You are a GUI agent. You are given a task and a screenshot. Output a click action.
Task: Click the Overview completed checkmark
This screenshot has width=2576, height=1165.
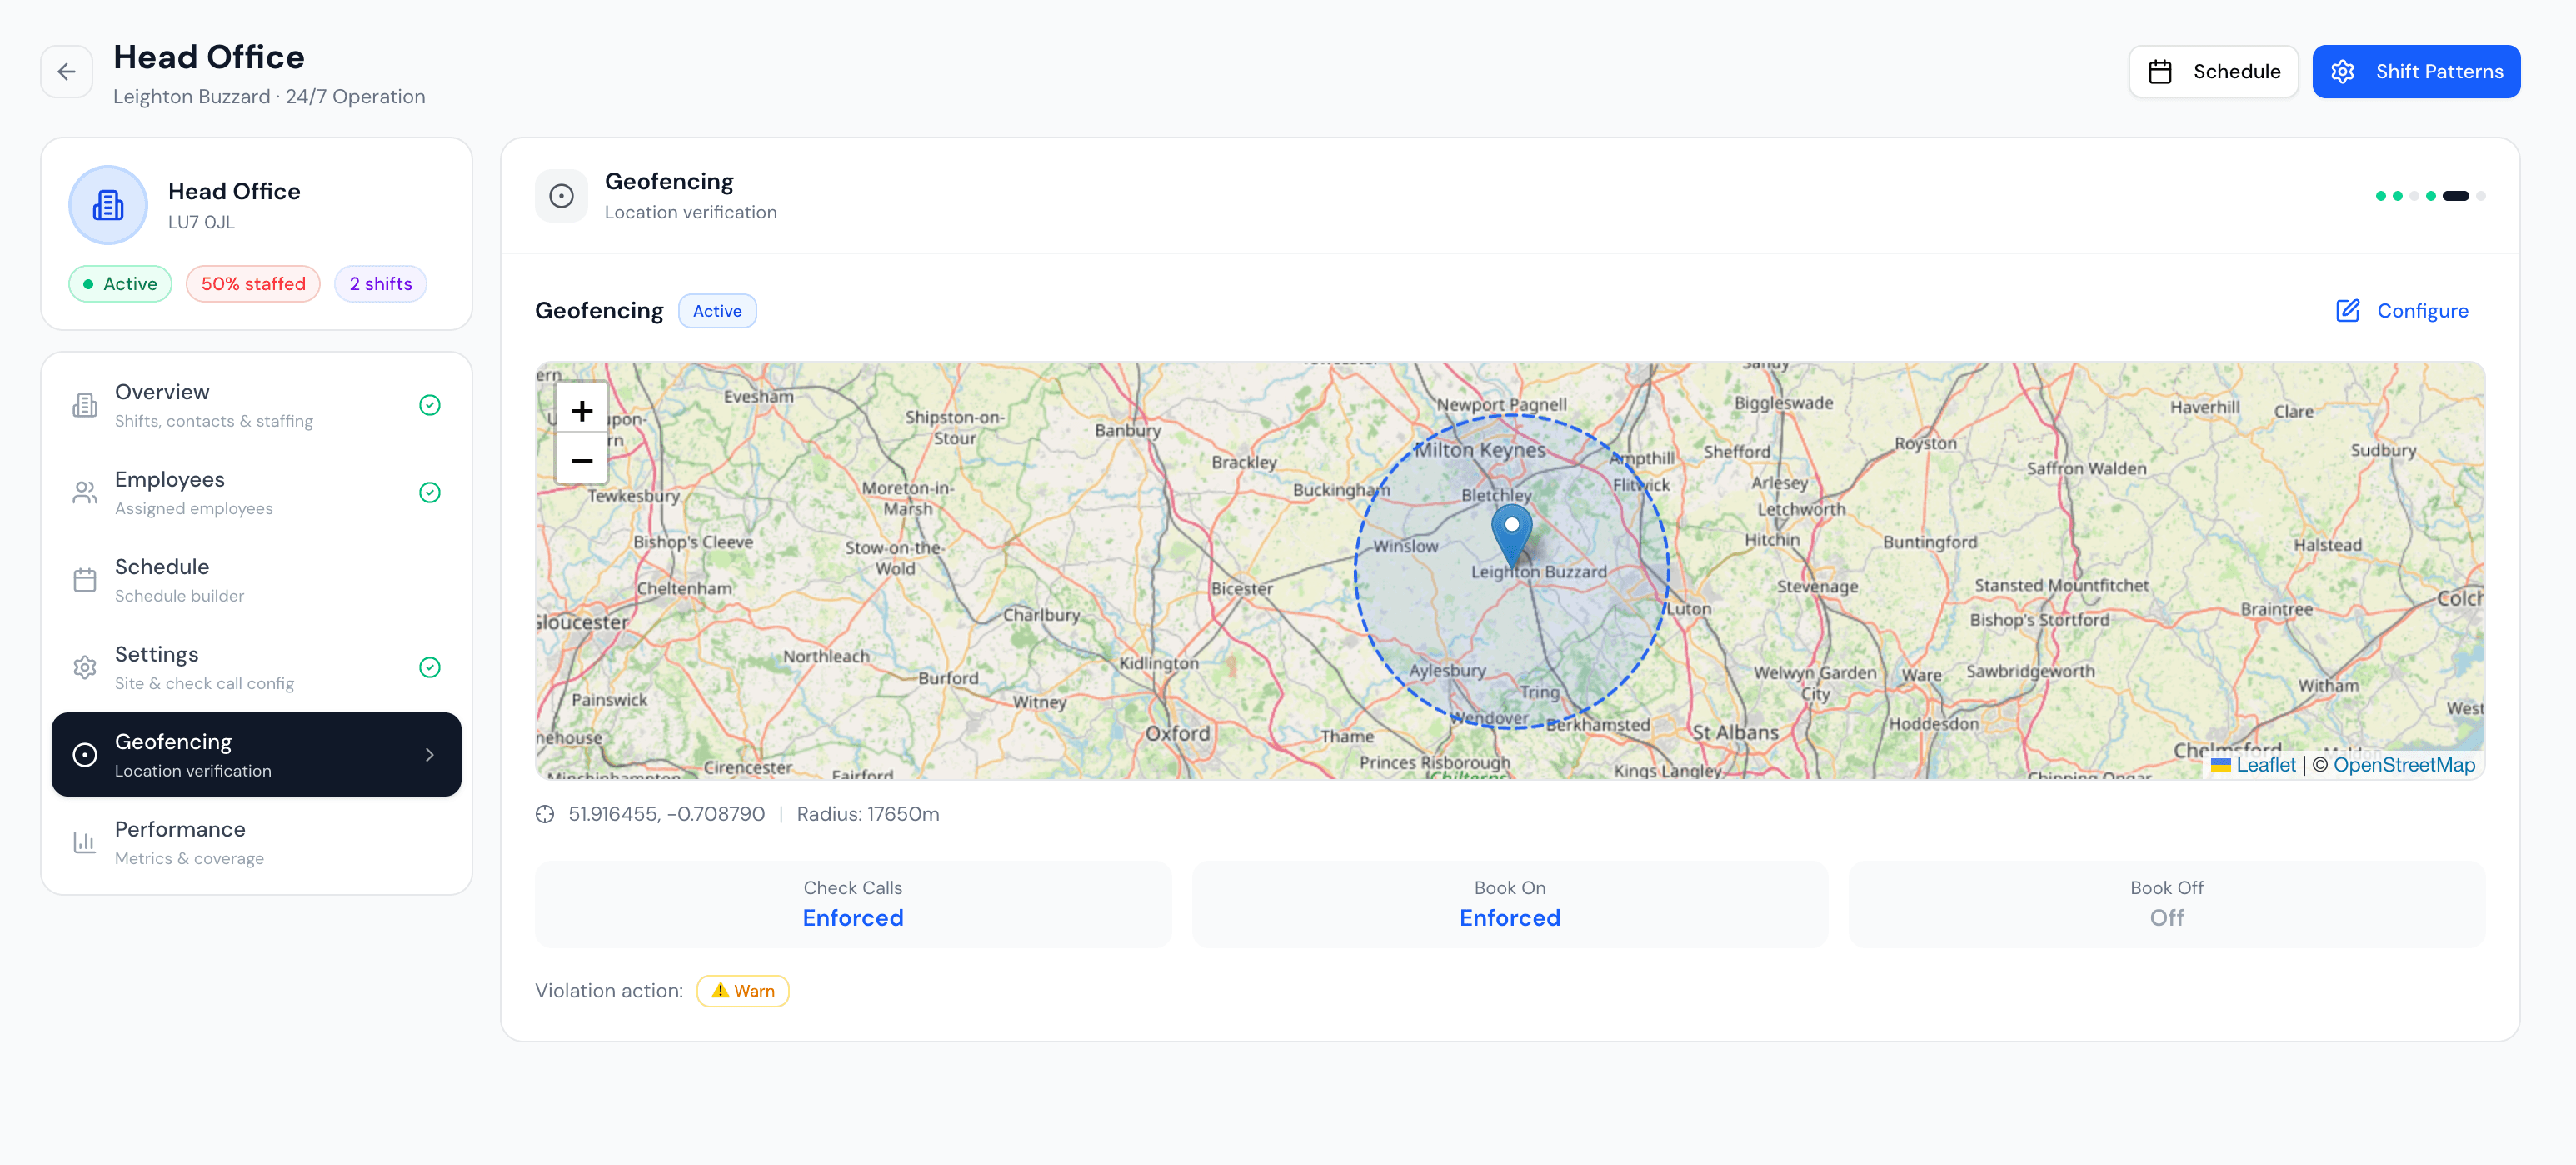coord(430,405)
